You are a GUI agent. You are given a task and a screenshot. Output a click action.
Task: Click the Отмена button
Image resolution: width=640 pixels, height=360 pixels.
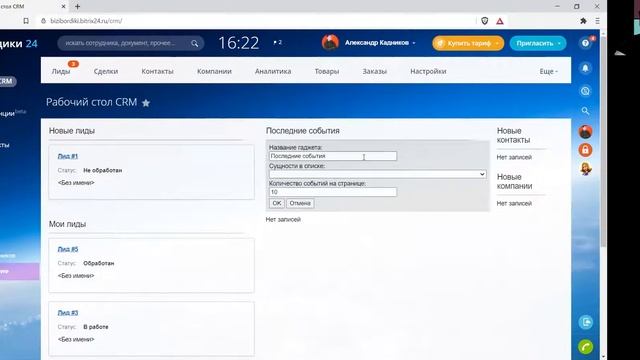click(x=300, y=203)
